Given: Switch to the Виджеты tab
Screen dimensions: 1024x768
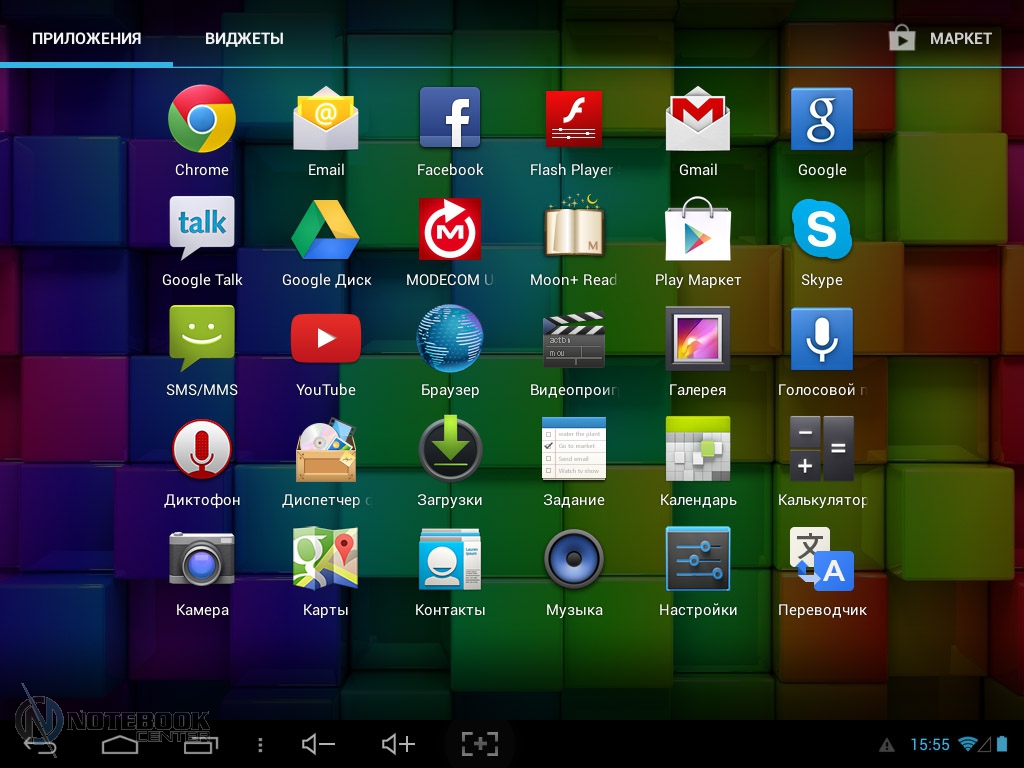Looking at the screenshot, I should (244, 39).
